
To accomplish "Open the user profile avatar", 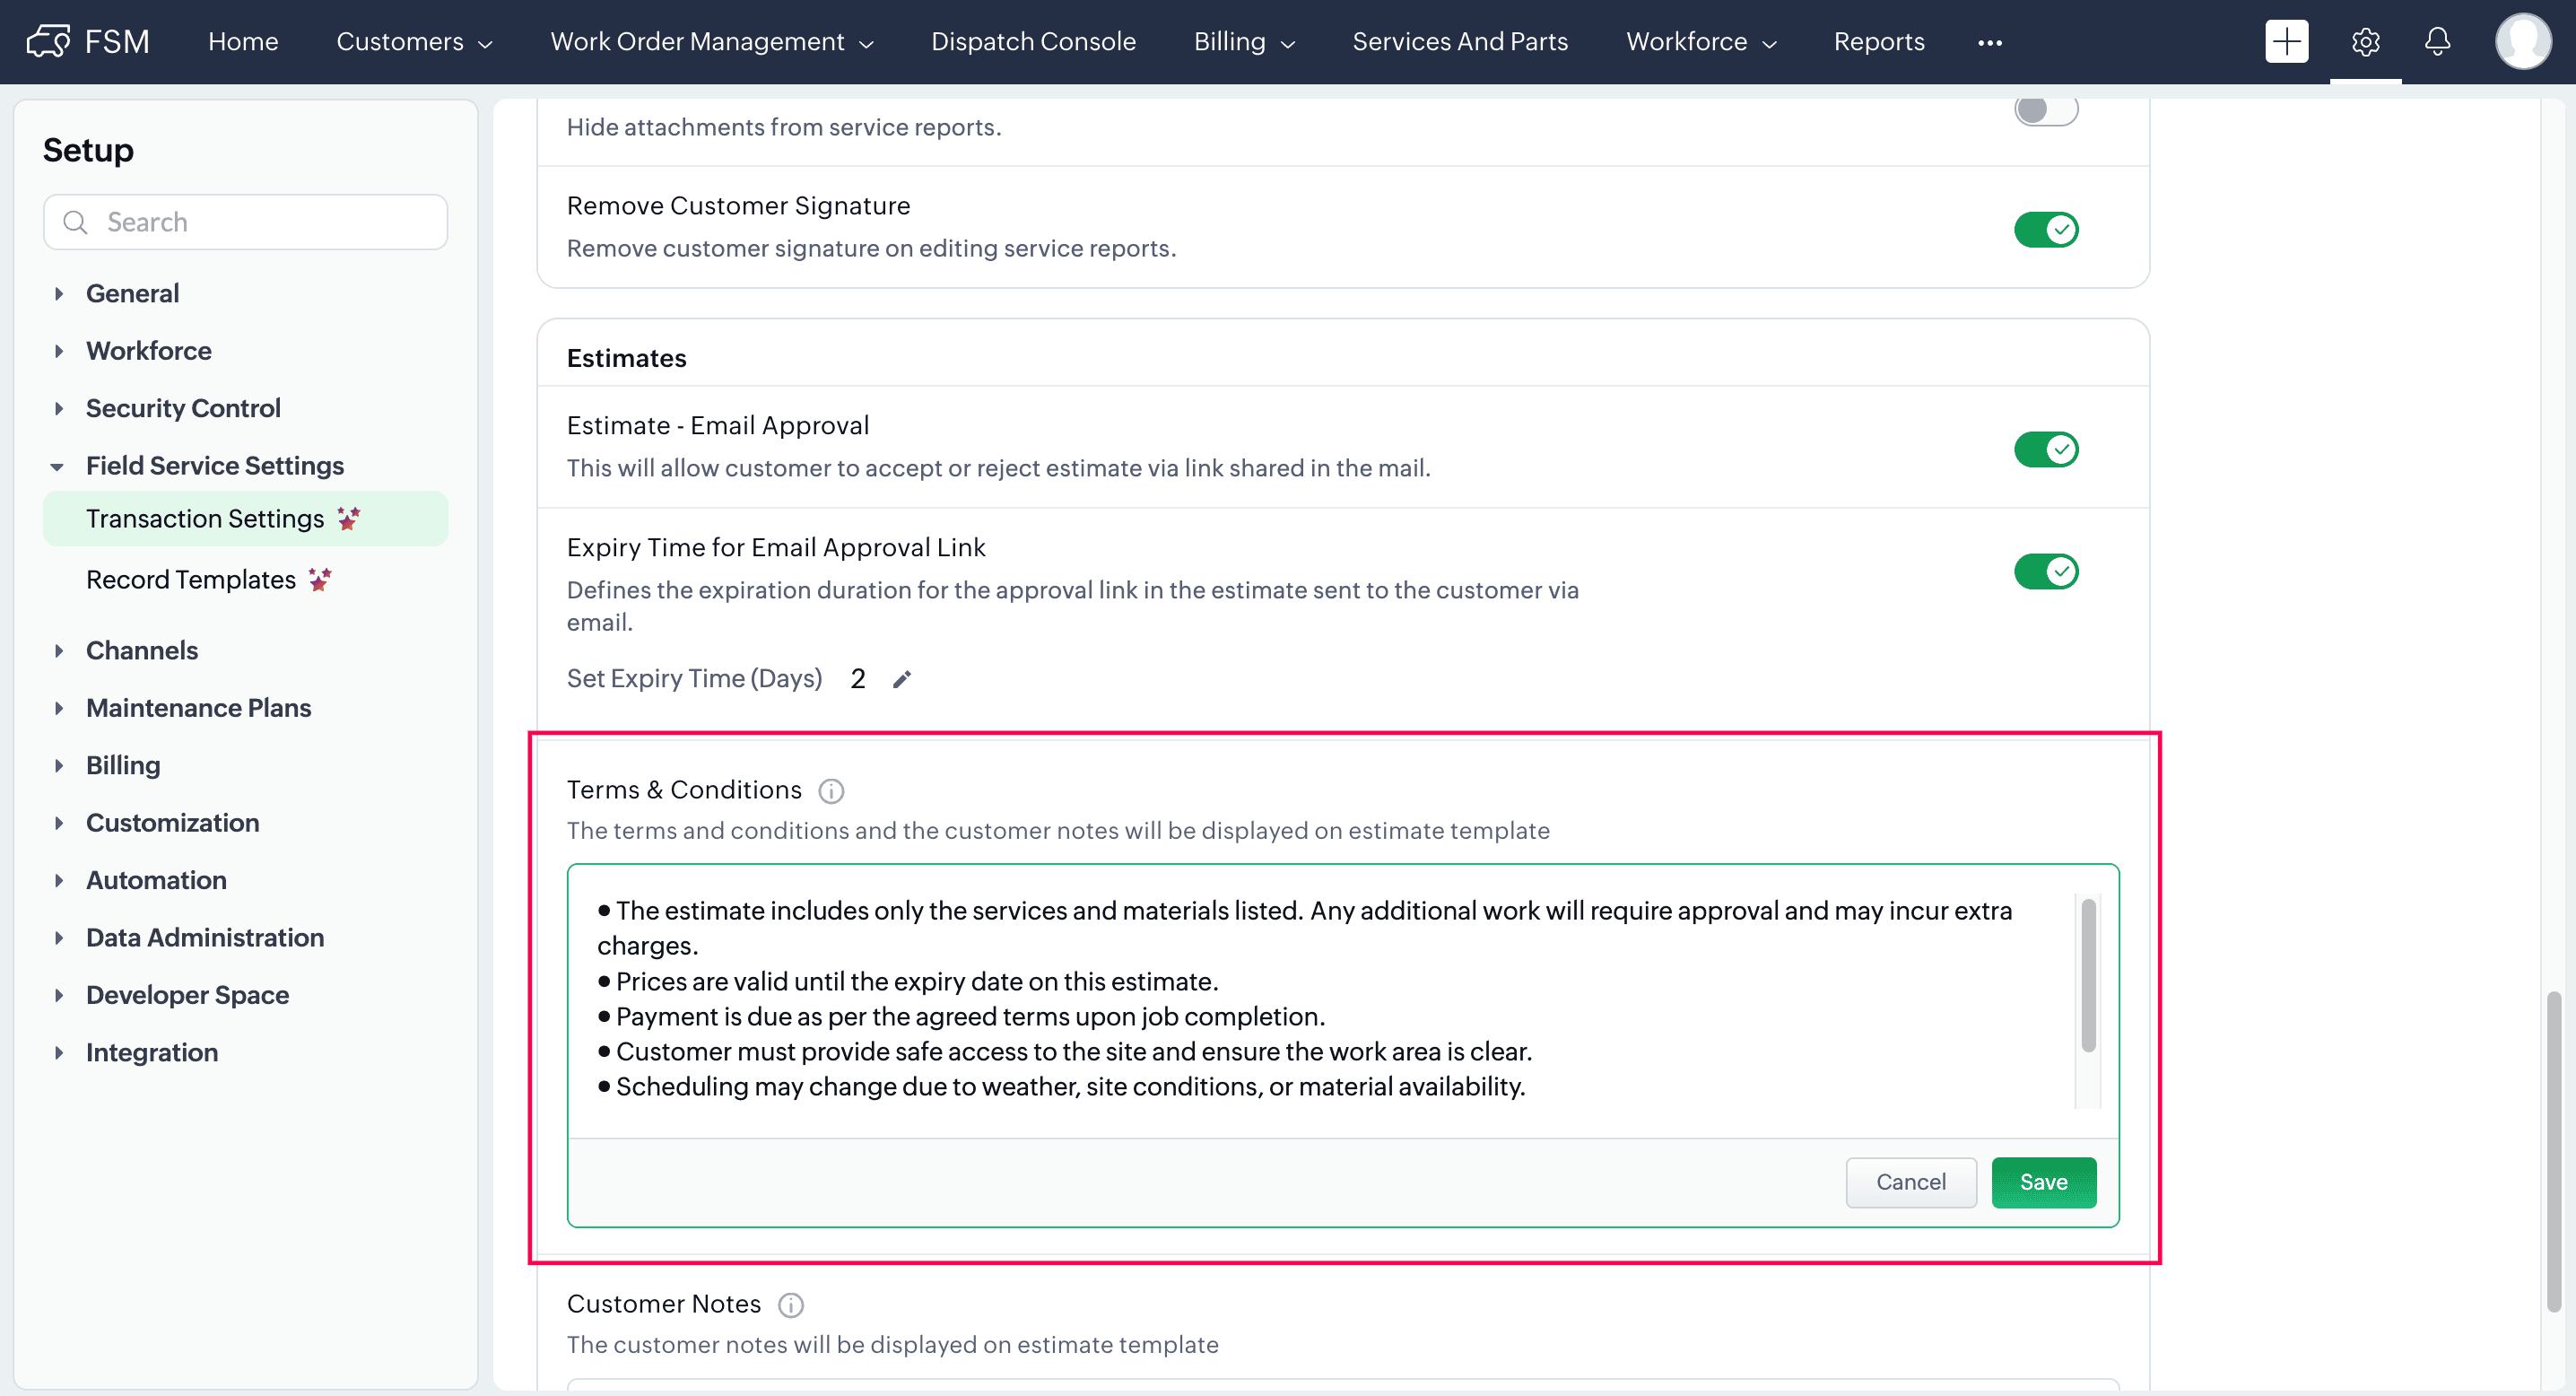I will pyautogui.click(x=2522, y=41).
